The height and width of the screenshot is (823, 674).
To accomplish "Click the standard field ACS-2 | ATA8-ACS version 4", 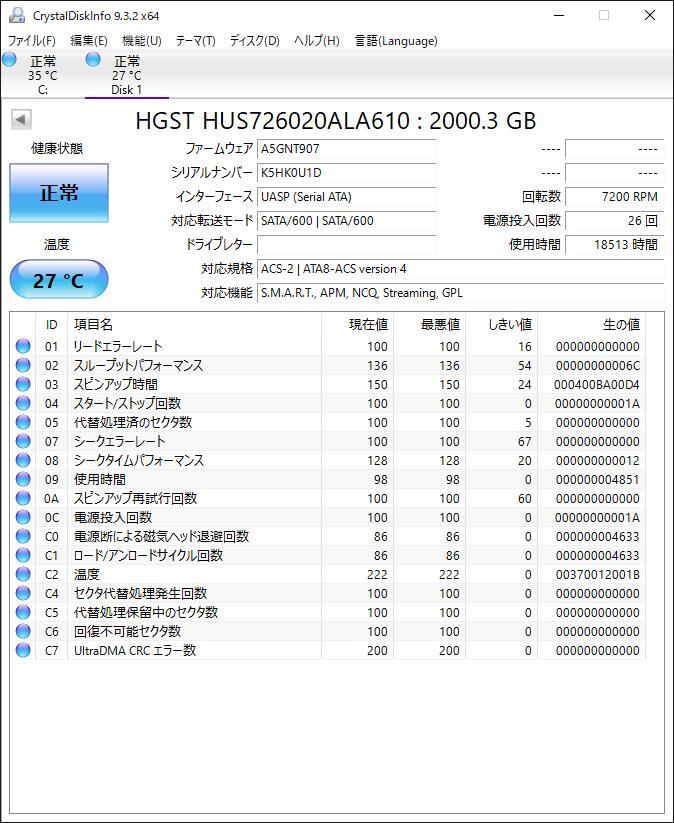I will pos(460,269).
